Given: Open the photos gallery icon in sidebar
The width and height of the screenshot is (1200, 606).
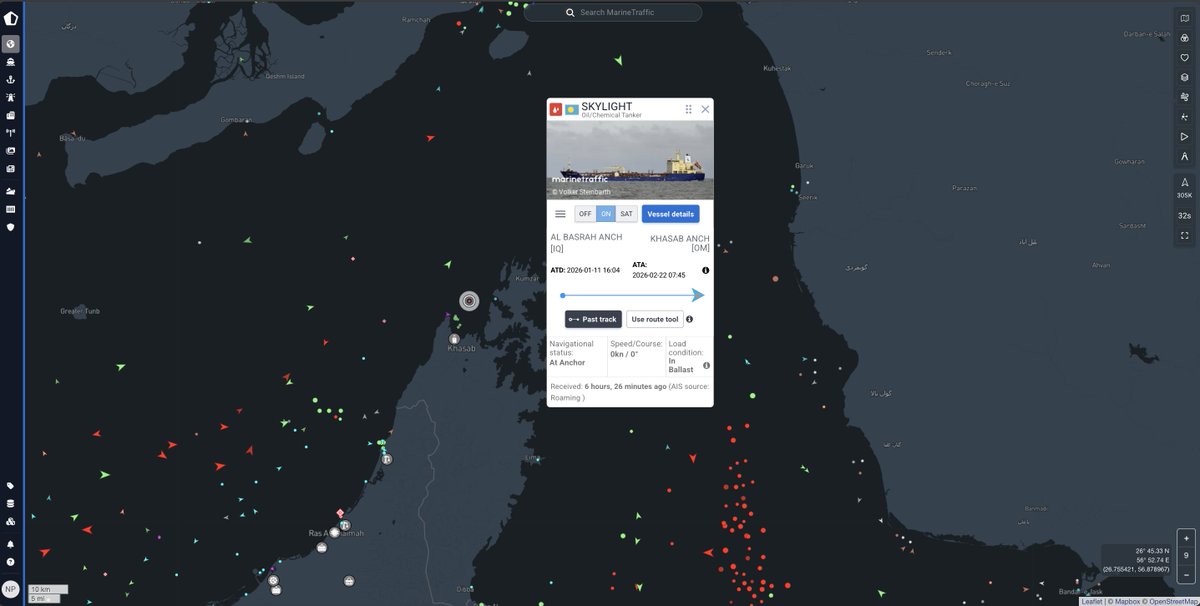Looking at the screenshot, I should 11,150.
